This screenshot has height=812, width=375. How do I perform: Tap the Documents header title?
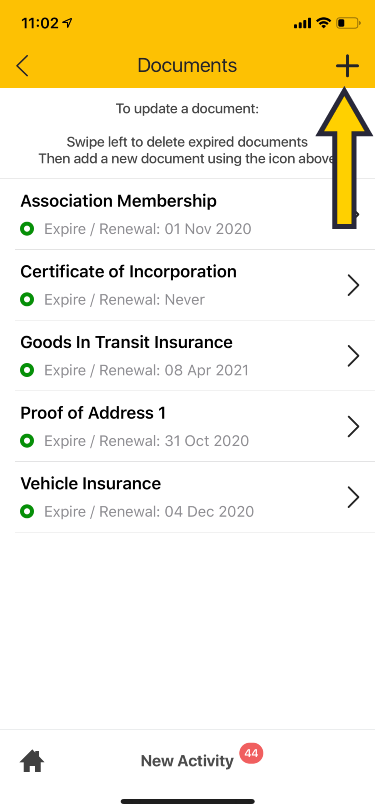(x=187, y=66)
